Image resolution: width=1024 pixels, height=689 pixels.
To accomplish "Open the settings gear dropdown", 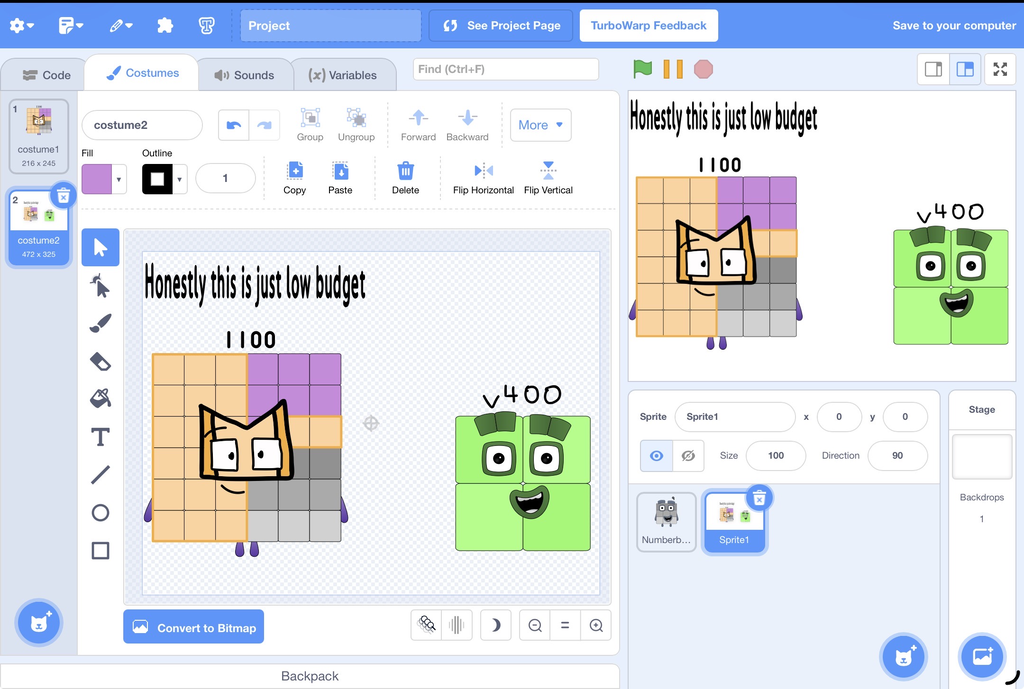I will [22, 25].
